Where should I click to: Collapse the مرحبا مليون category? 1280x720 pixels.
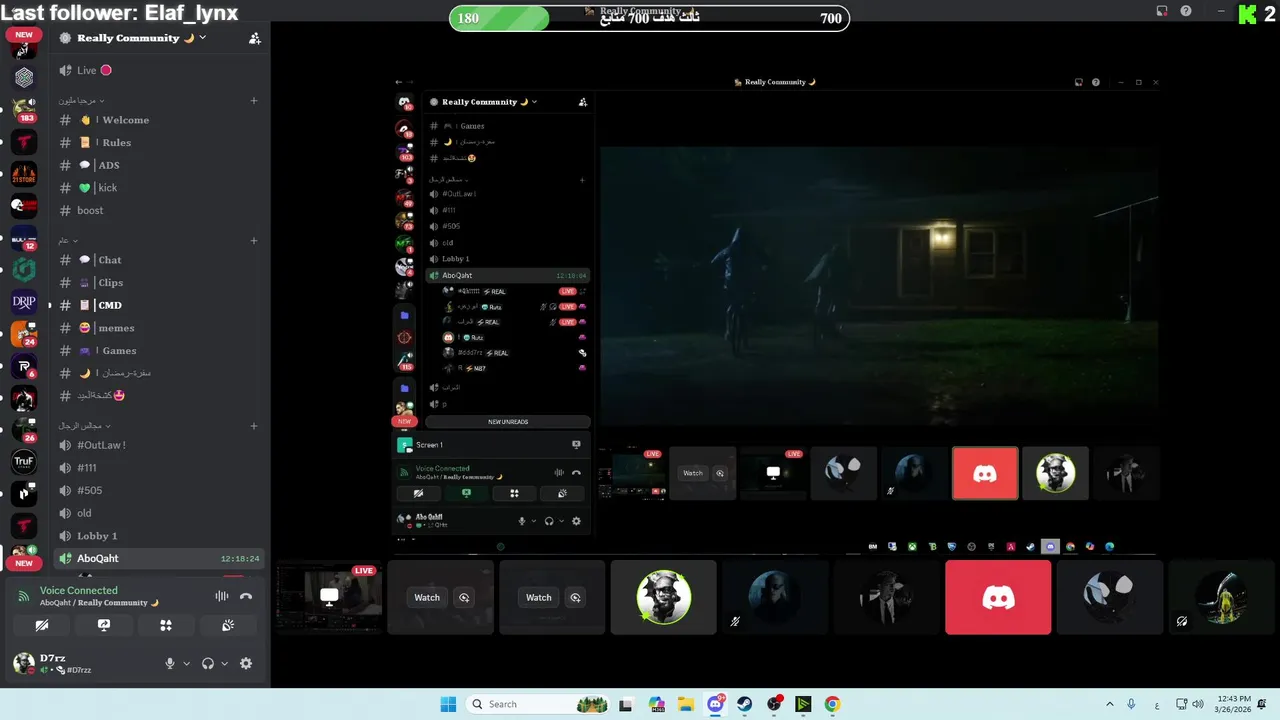coord(81,101)
